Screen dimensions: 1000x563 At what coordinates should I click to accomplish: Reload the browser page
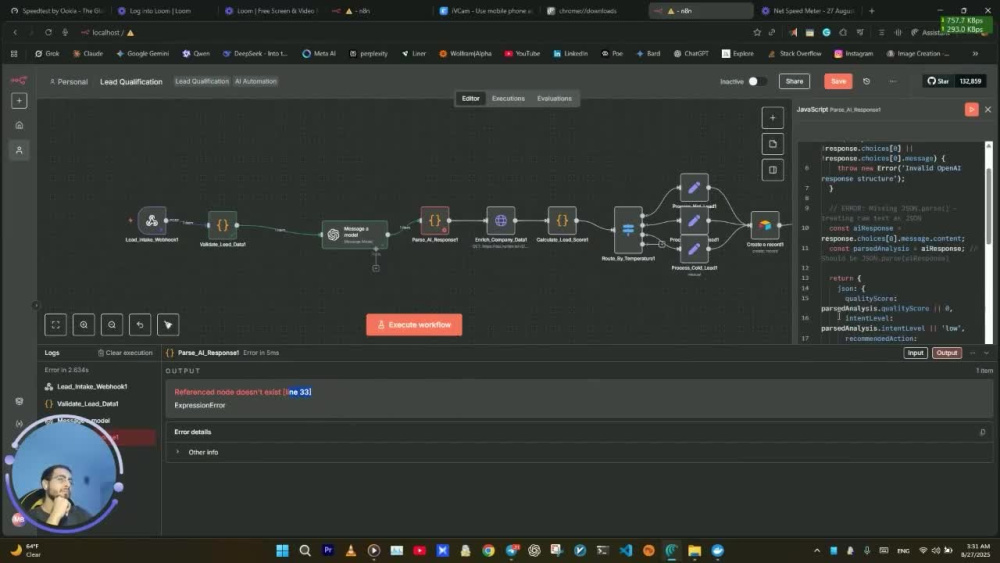[48, 32]
